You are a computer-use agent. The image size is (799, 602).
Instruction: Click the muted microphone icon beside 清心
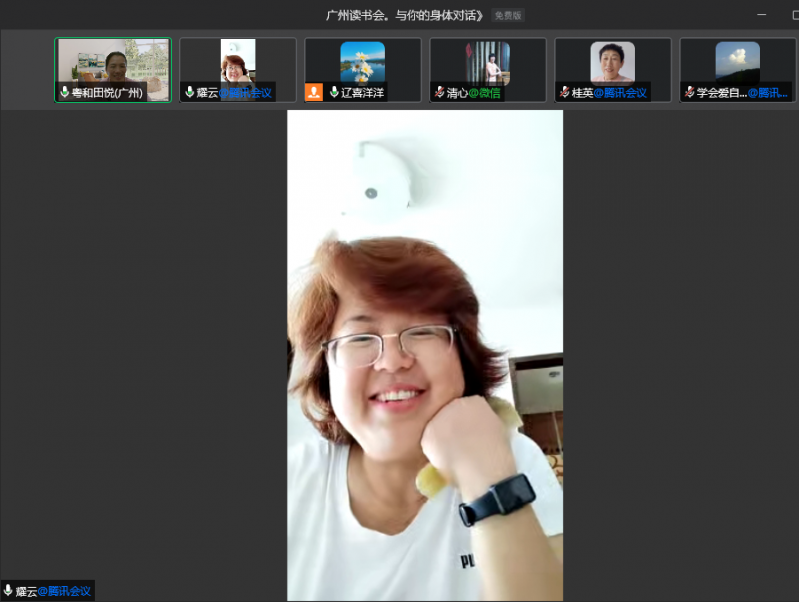click(439, 92)
